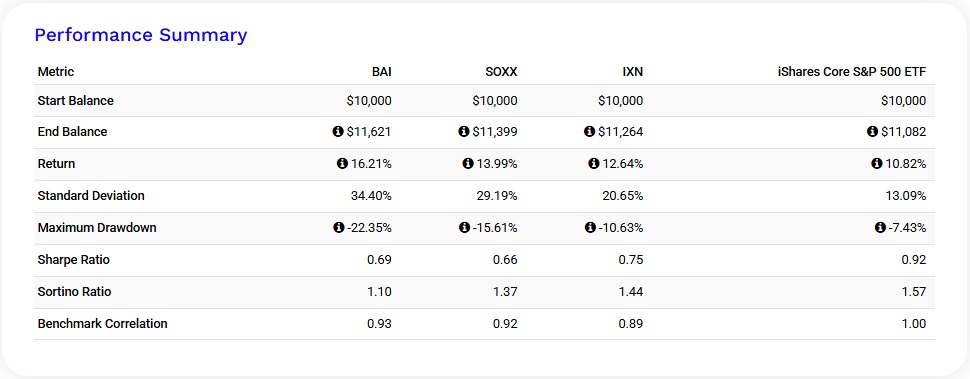Click info icon next to SOXX end balance
Image resolution: width=970 pixels, height=379 pixels.
tap(463, 132)
